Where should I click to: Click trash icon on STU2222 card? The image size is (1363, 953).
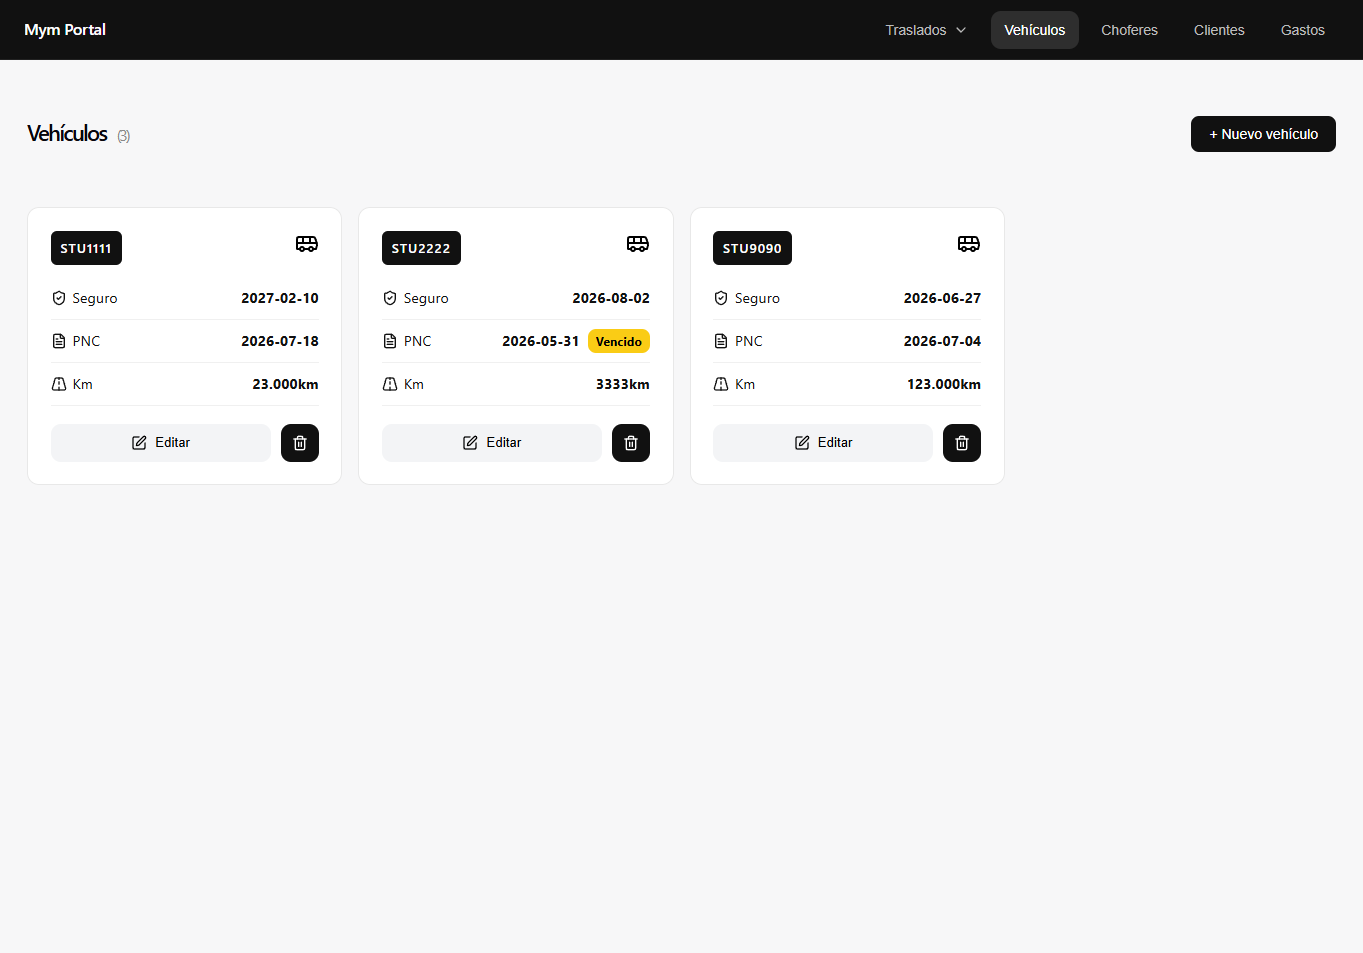(631, 443)
